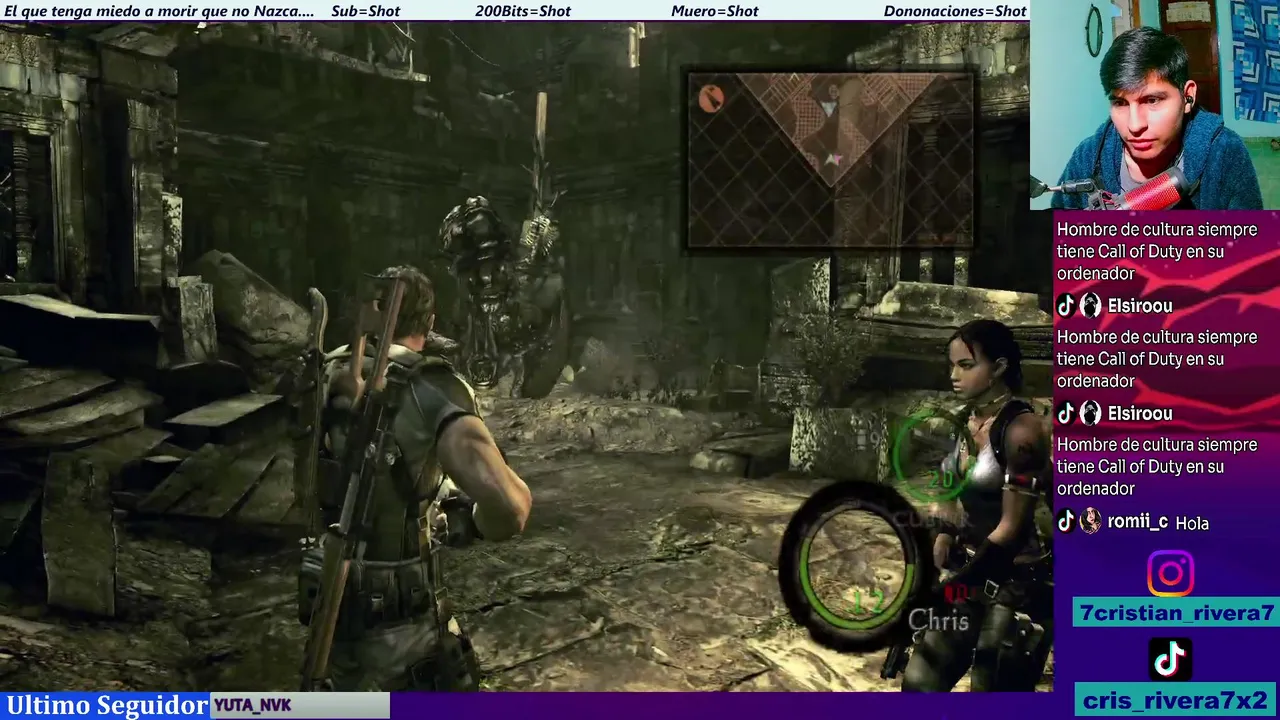Click "El que tenga miedo a morir" text
The width and height of the screenshot is (1280, 720).
click(x=111, y=11)
